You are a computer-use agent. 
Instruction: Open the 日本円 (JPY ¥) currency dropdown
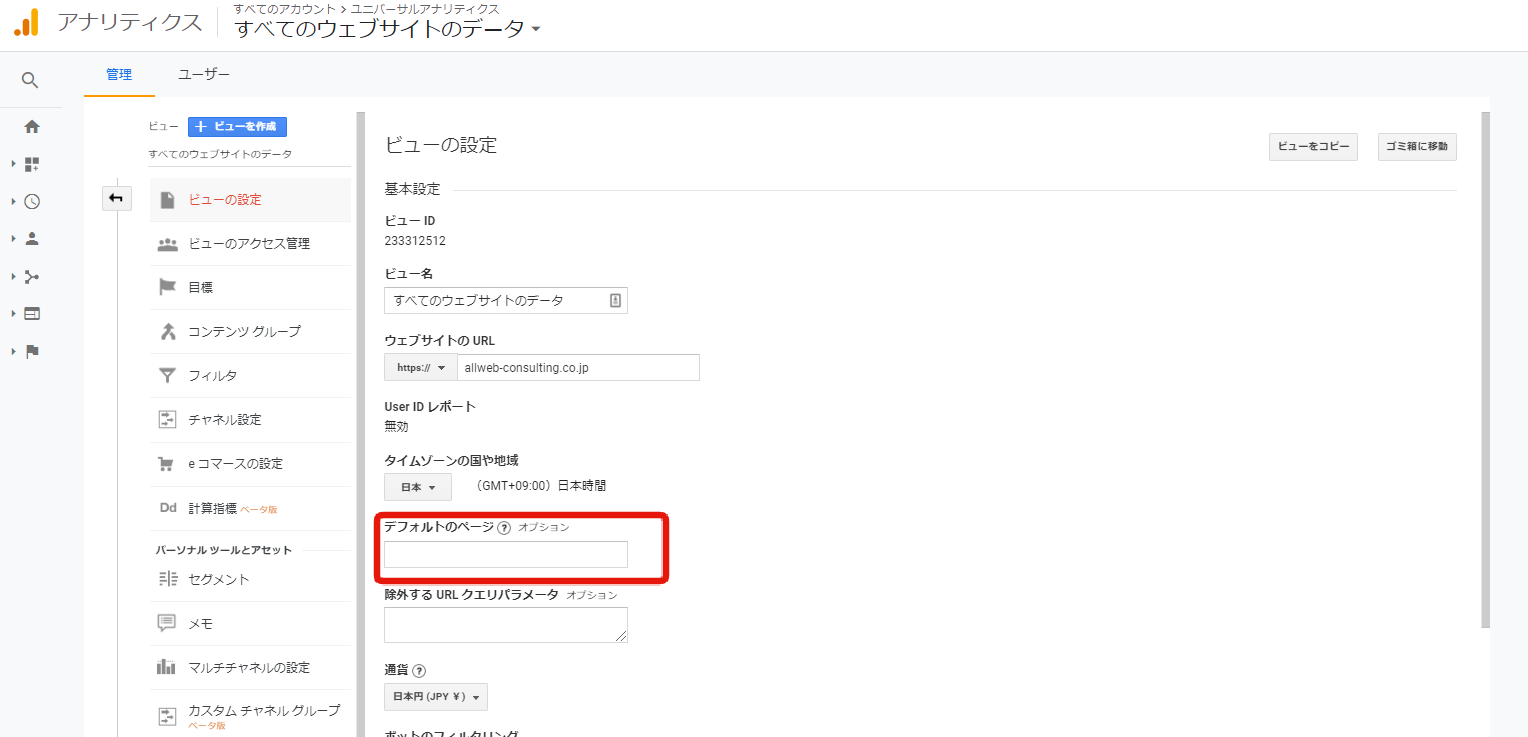436,697
